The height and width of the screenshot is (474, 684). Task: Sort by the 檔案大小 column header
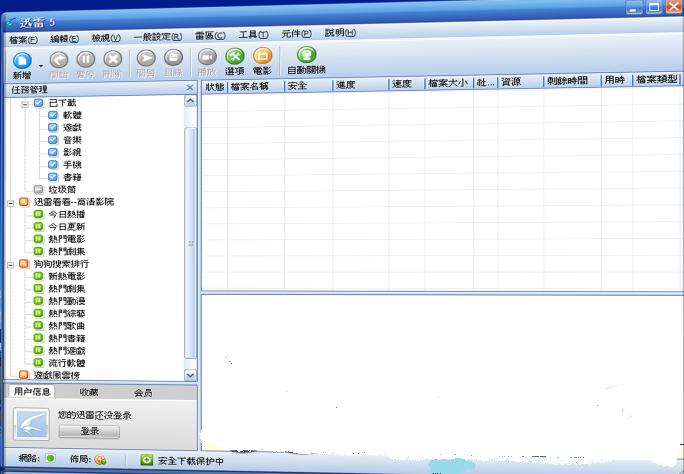[x=448, y=83]
